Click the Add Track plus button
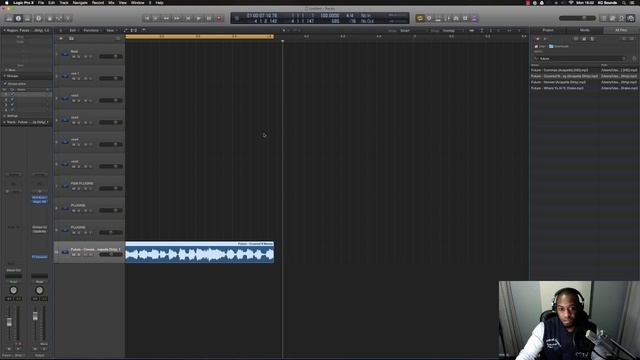The height and width of the screenshot is (360, 640). pos(61,38)
